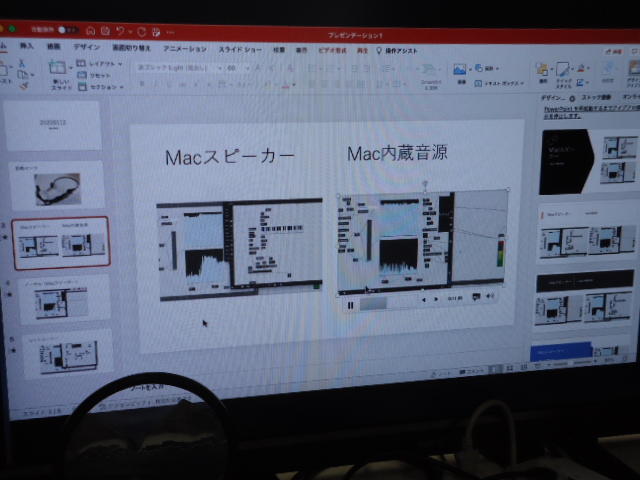640x480 pixels.
Task: Switch to the デザイン ribbon tab
Action: point(87,47)
